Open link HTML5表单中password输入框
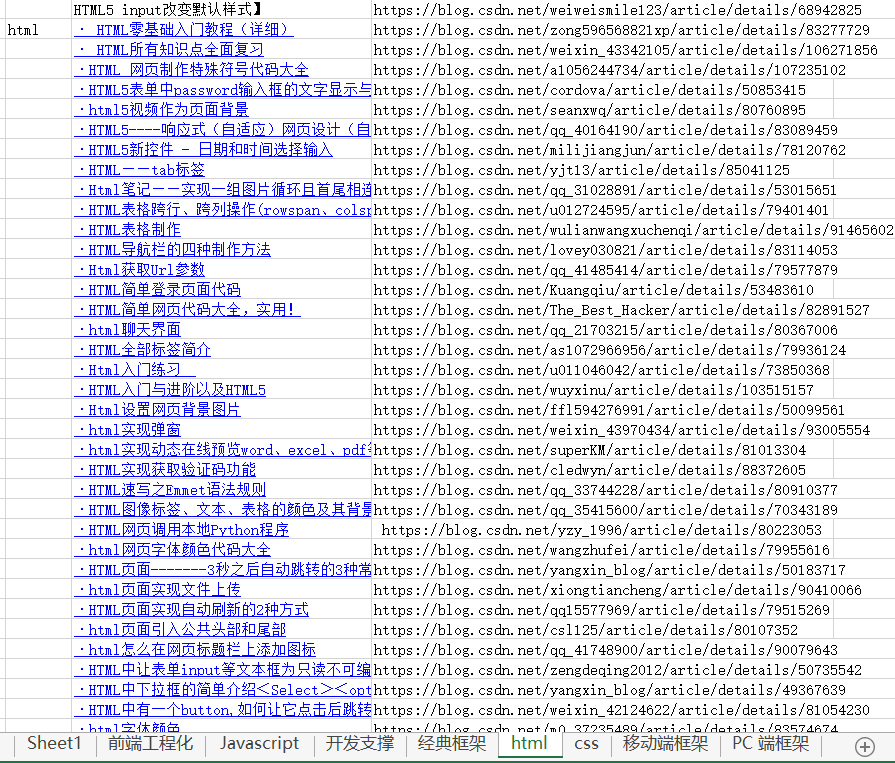Screen dimensions: 895x763 click(223, 90)
